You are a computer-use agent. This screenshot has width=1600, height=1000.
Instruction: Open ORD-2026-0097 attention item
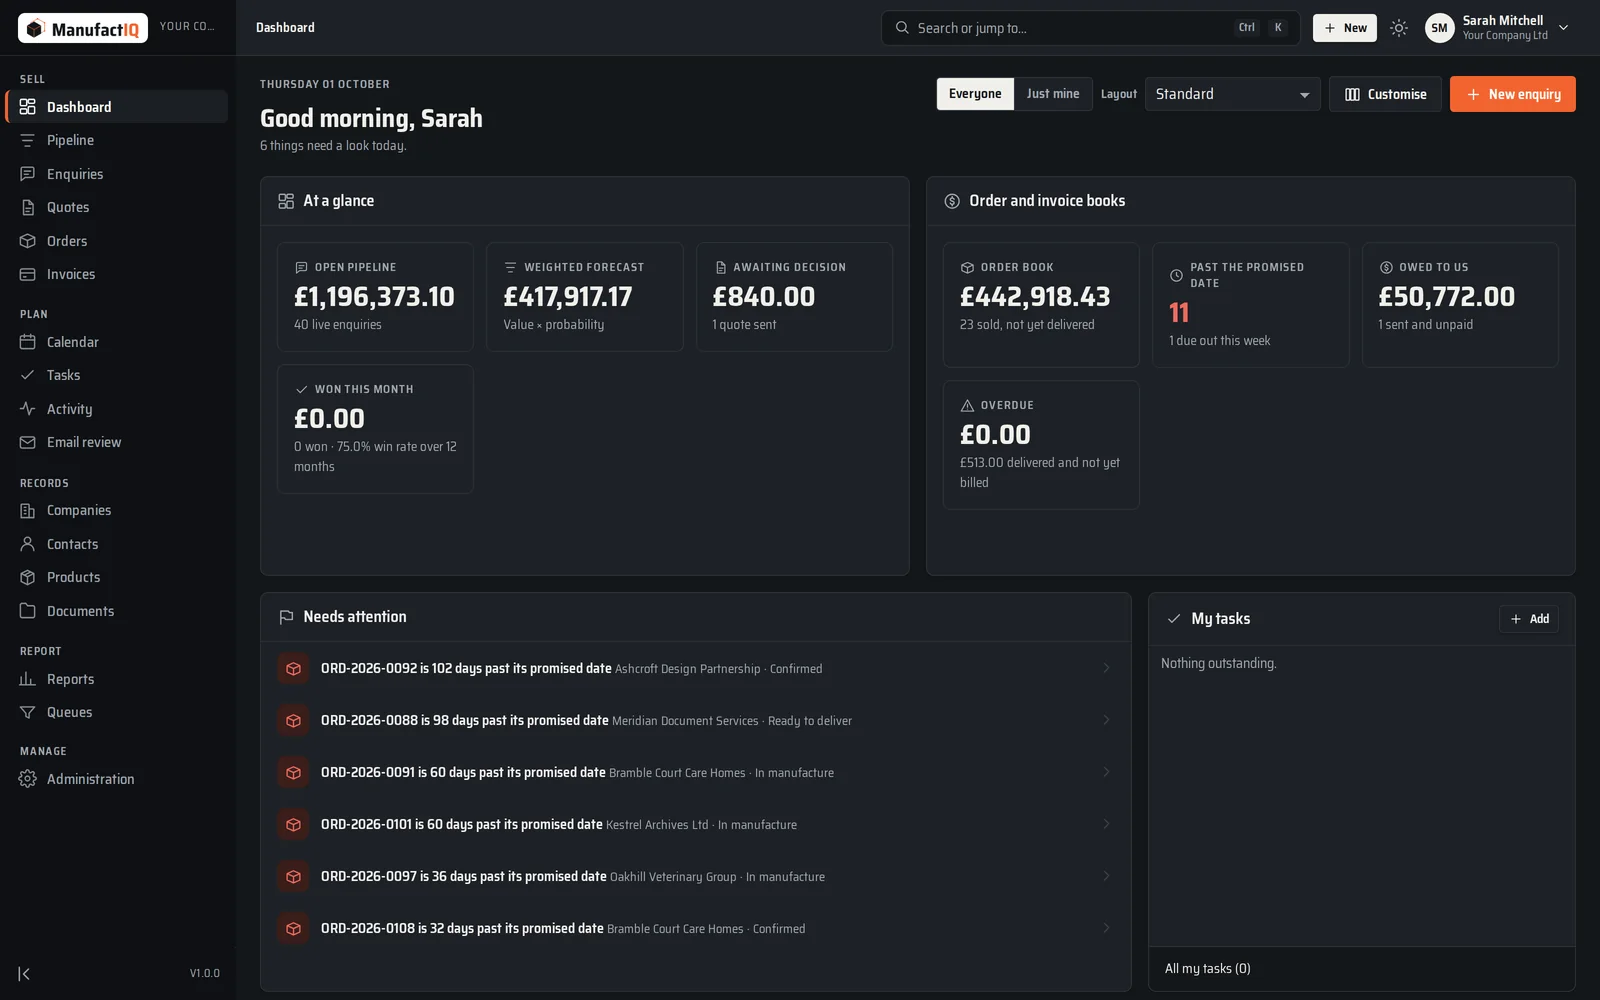pyautogui.click(x=696, y=876)
